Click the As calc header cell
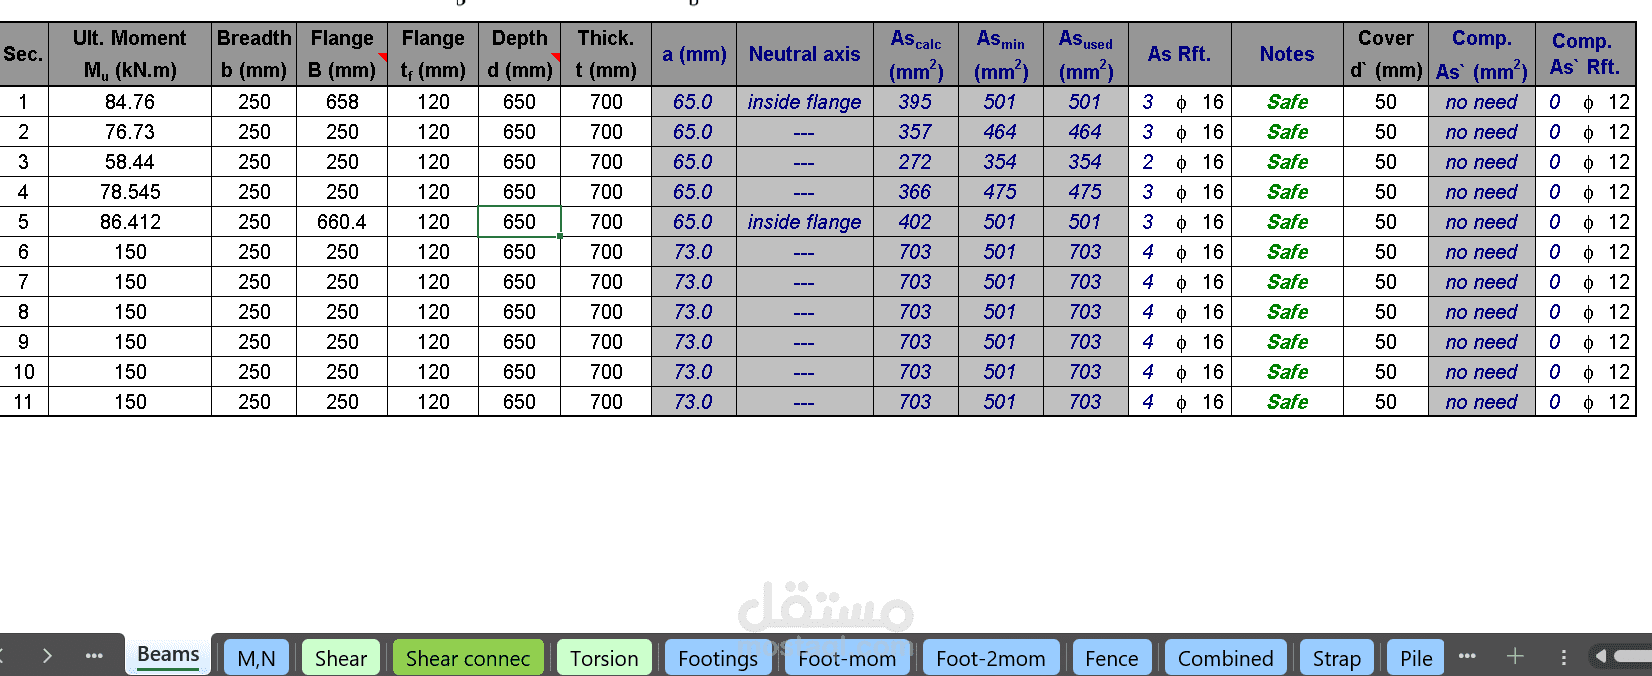This screenshot has height=676, width=1652. pos(916,54)
